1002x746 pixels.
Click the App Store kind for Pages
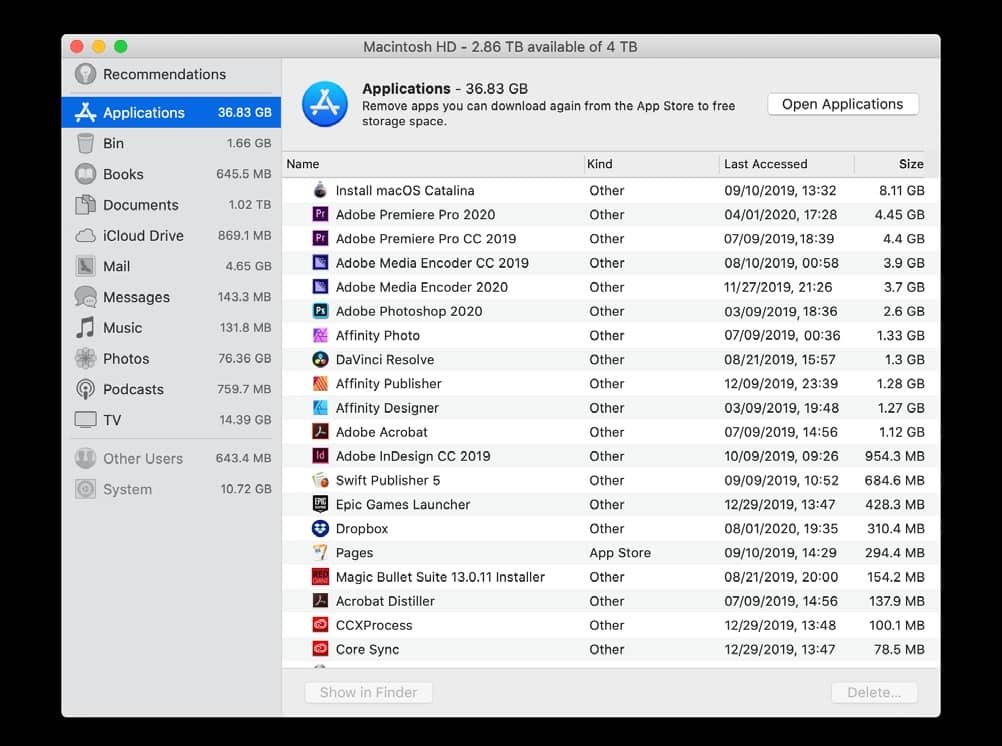coord(620,553)
